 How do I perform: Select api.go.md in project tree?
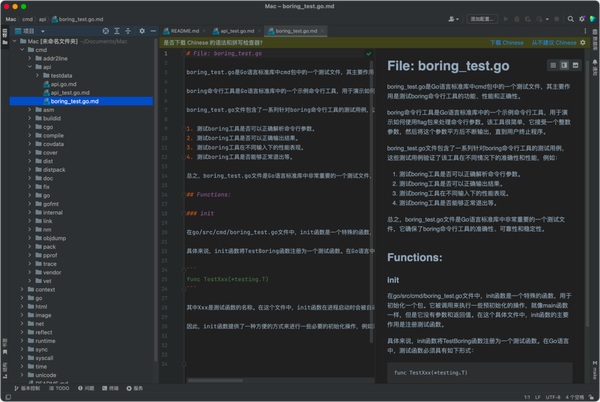[x=64, y=84]
